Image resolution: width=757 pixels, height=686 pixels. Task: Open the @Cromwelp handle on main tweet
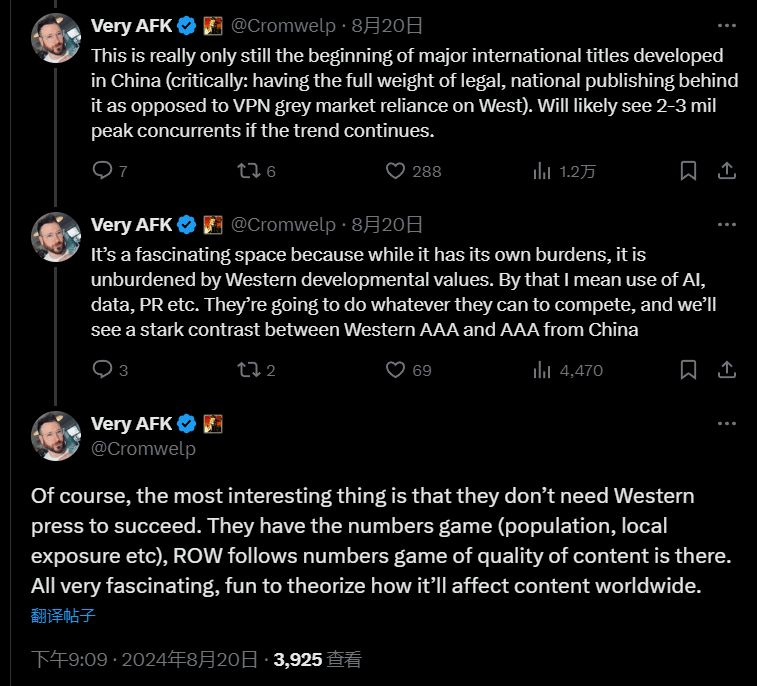point(143,449)
